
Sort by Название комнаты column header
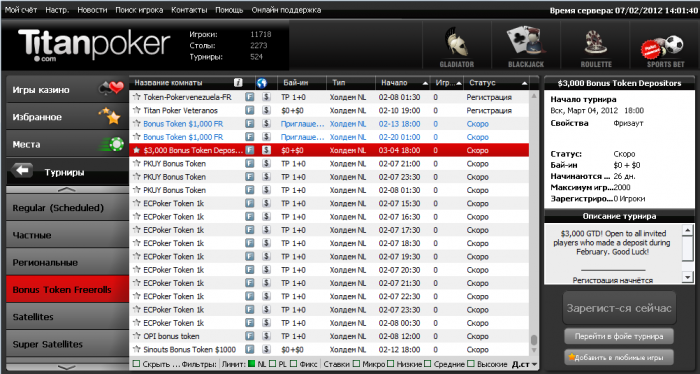coord(168,83)
